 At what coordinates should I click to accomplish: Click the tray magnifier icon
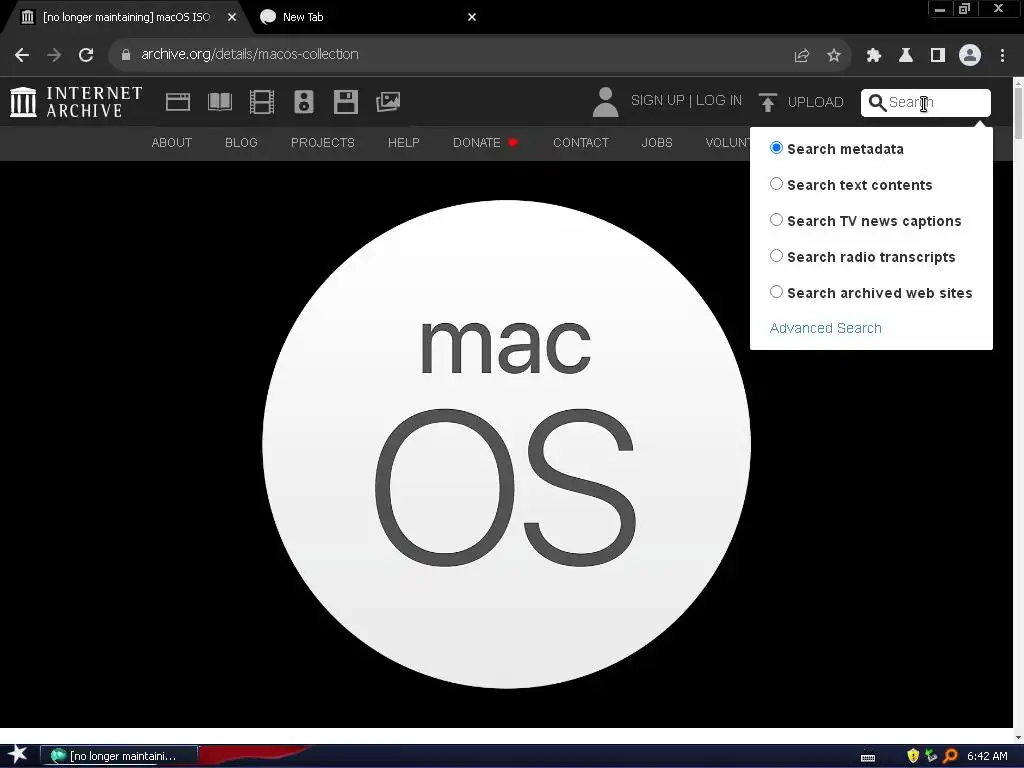(x=950, y=756)
